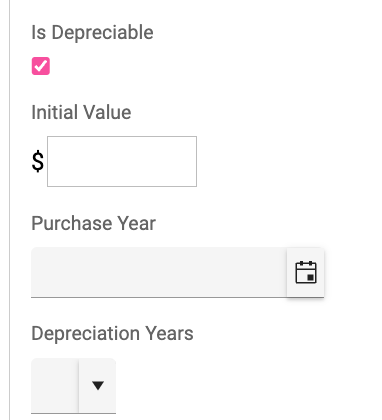The height and width of the screenshot is (420, 382).
Task: Click the Is Depreciable label
Action: (92, 33)
